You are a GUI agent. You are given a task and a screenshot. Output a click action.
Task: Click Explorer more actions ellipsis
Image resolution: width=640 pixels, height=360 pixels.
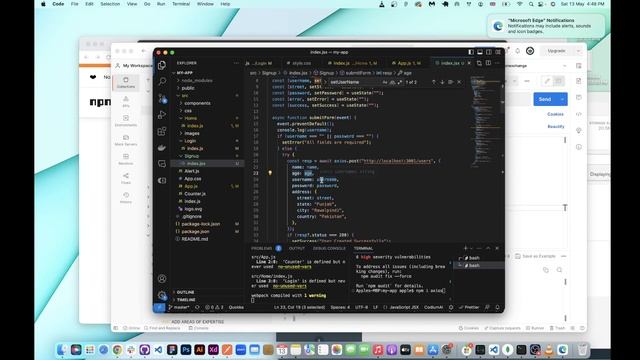[236, 63]
